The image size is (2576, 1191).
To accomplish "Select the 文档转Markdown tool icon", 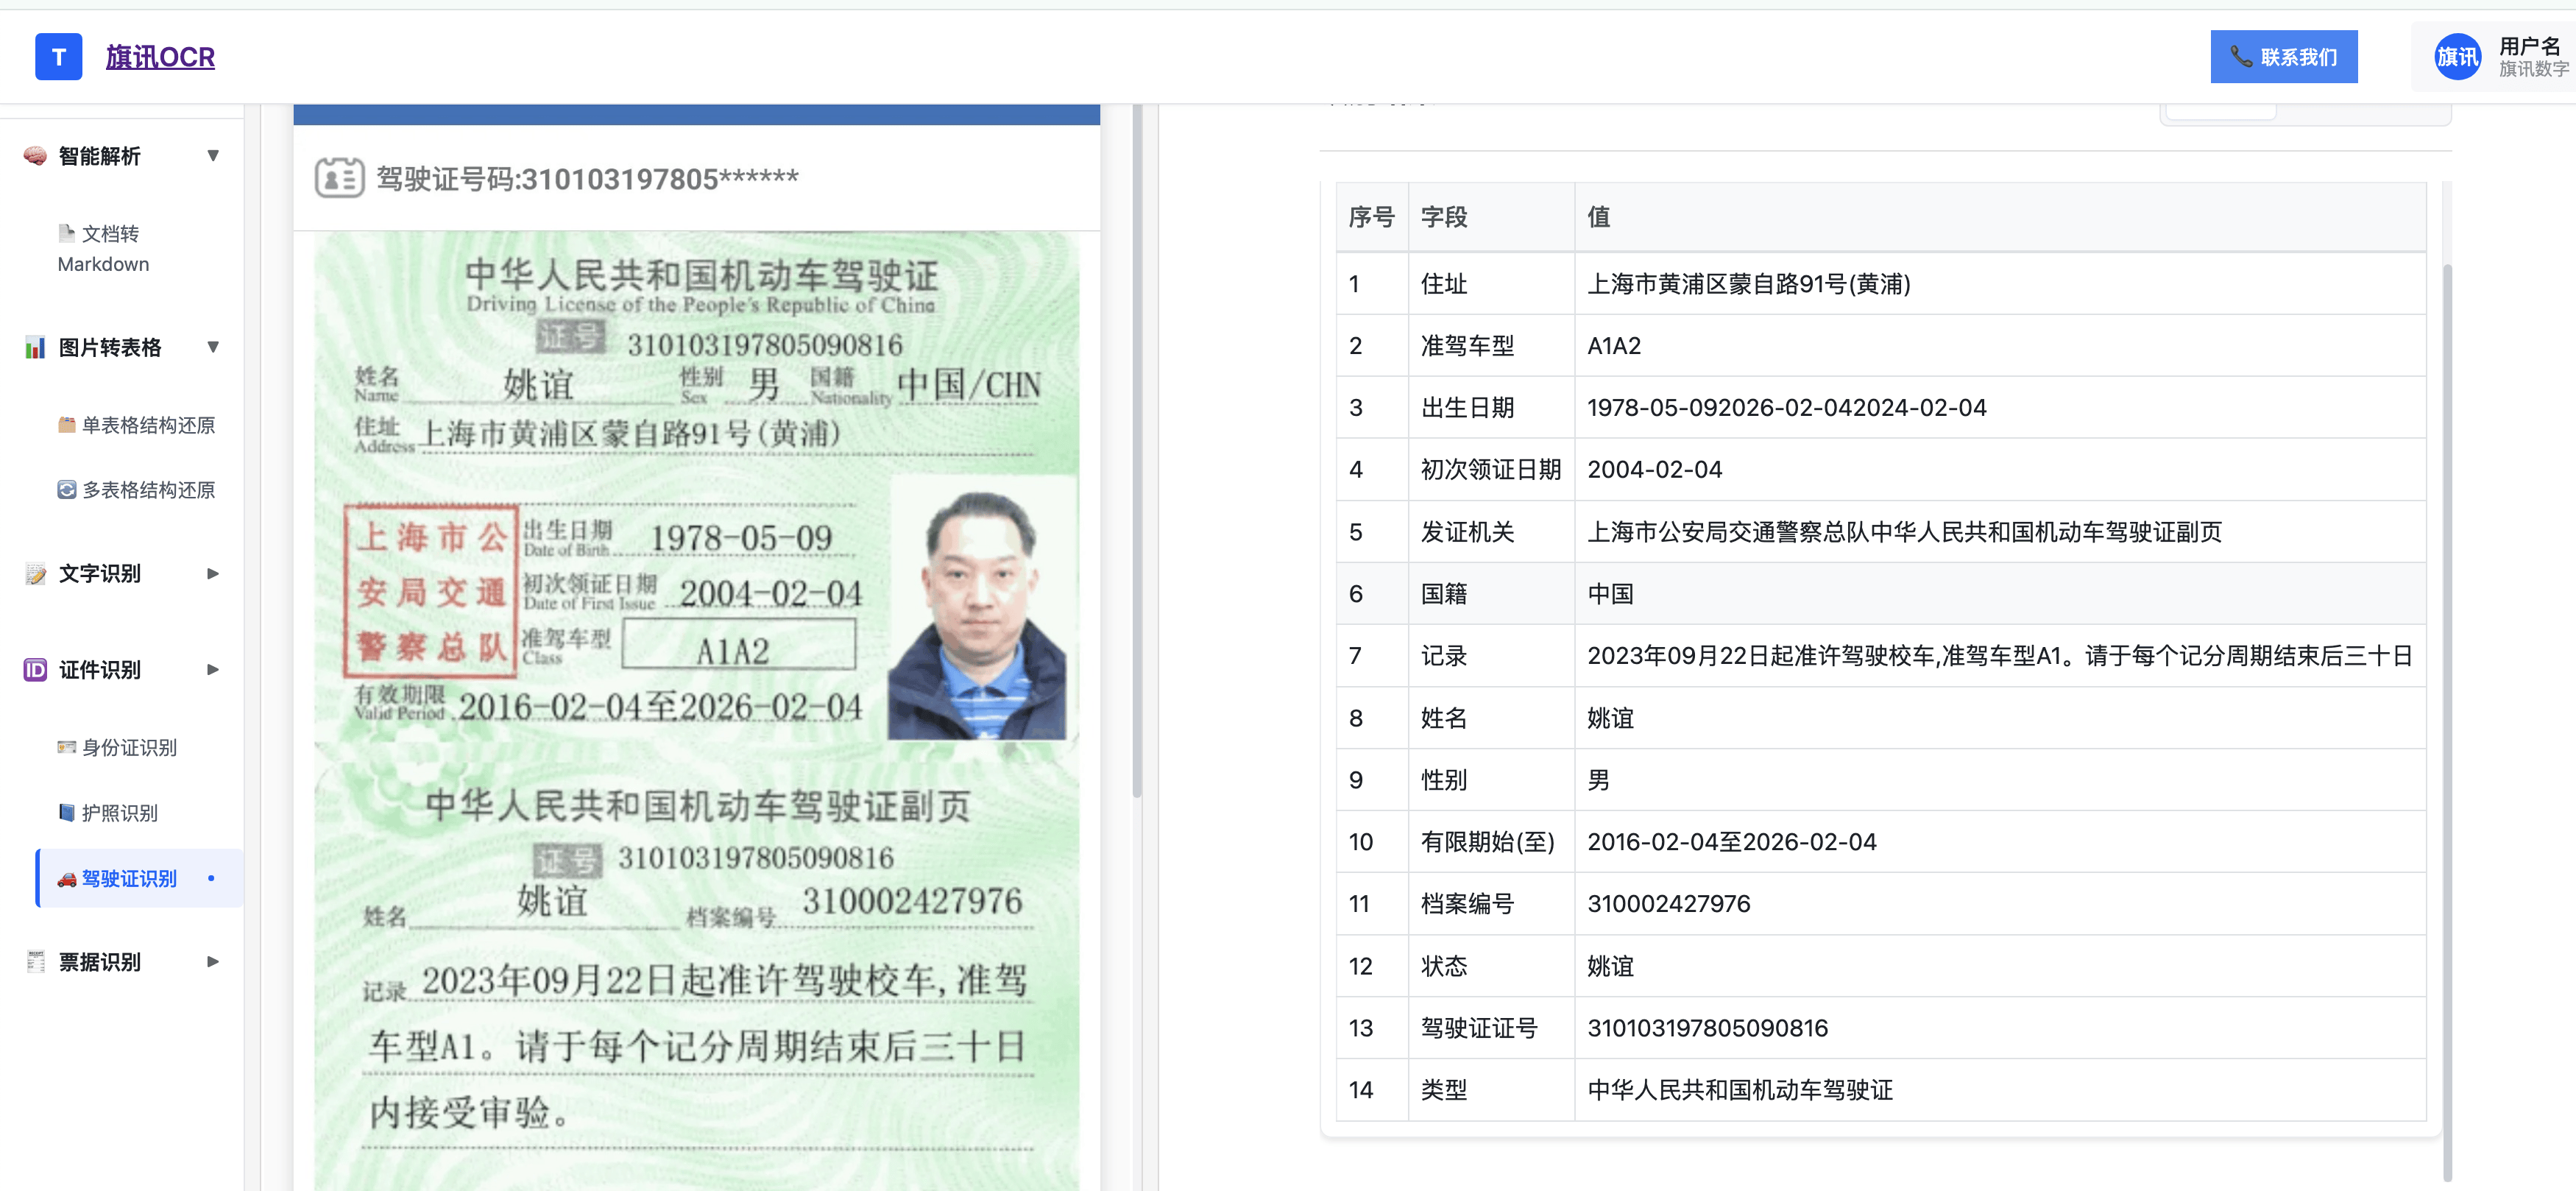I will click(x=66, y=234).
